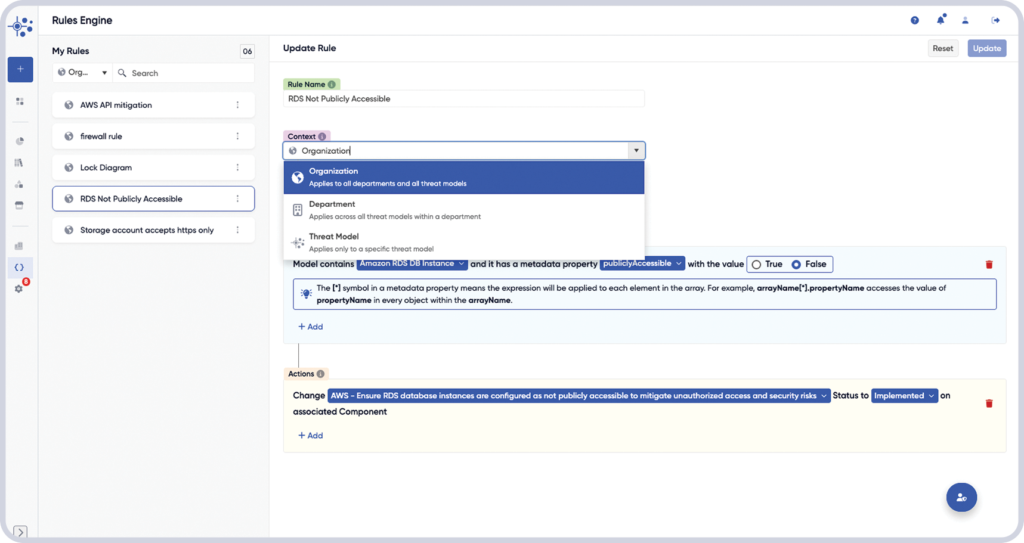This screenshot has height=543, width=1024.
Task: Open the Rules Engine braces icon in sidebar
Action: point(20,267)
